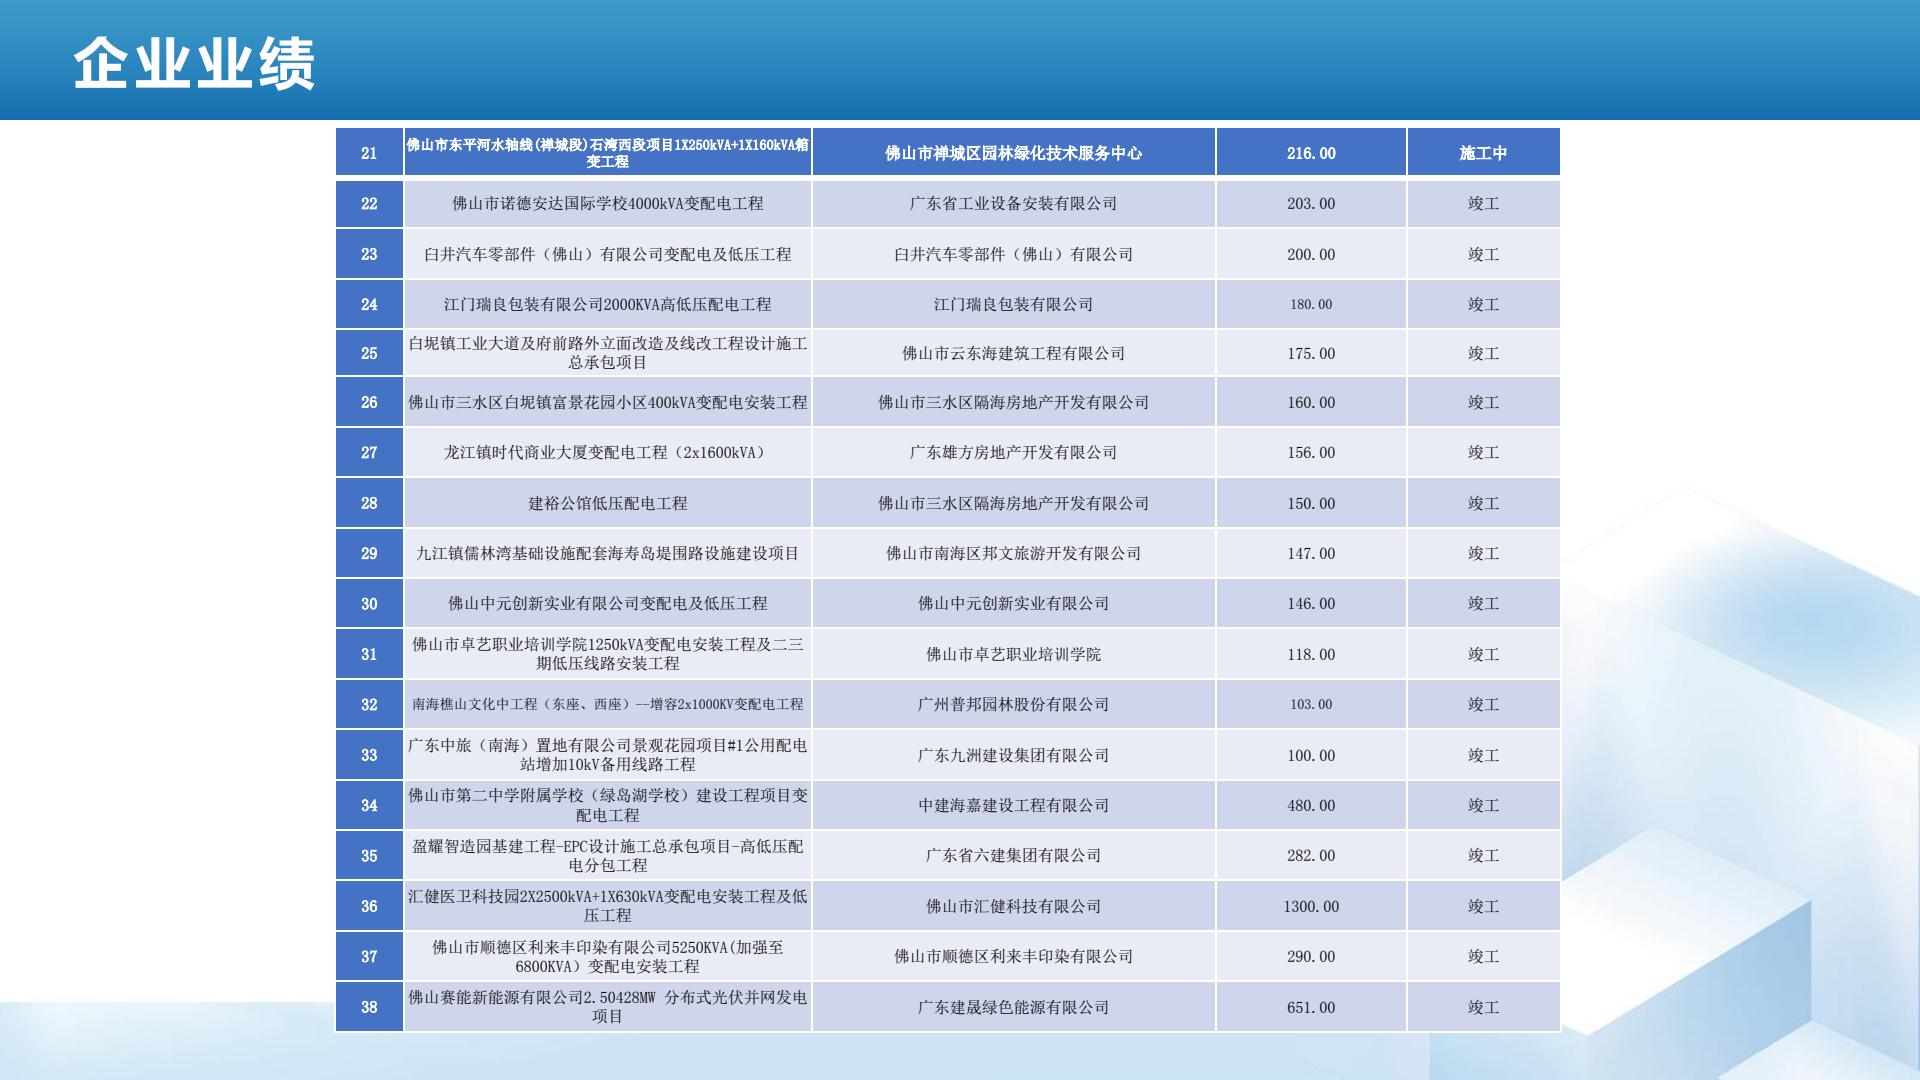Click project "南海樵山文化中工程（东座、西座）"

[524, 705]
